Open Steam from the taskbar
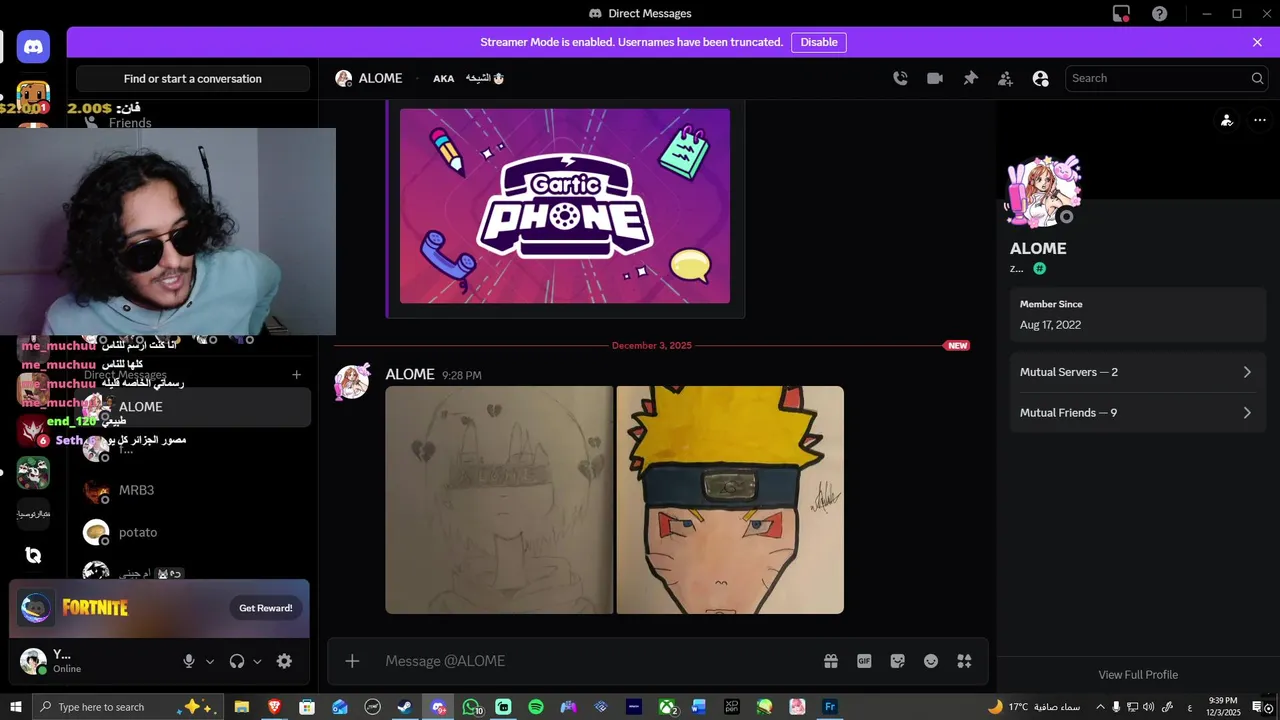 pyautogui.click(x=405, y=707)
